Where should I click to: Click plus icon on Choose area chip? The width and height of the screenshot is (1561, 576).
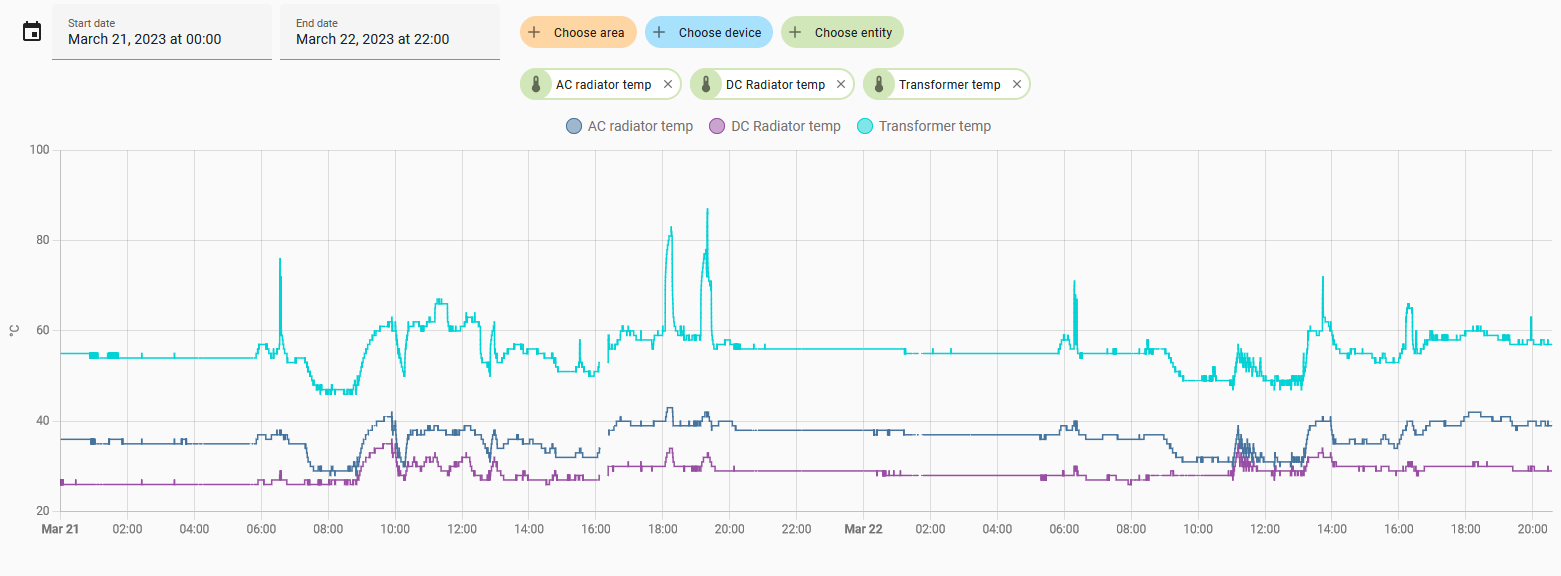point(534,32)
